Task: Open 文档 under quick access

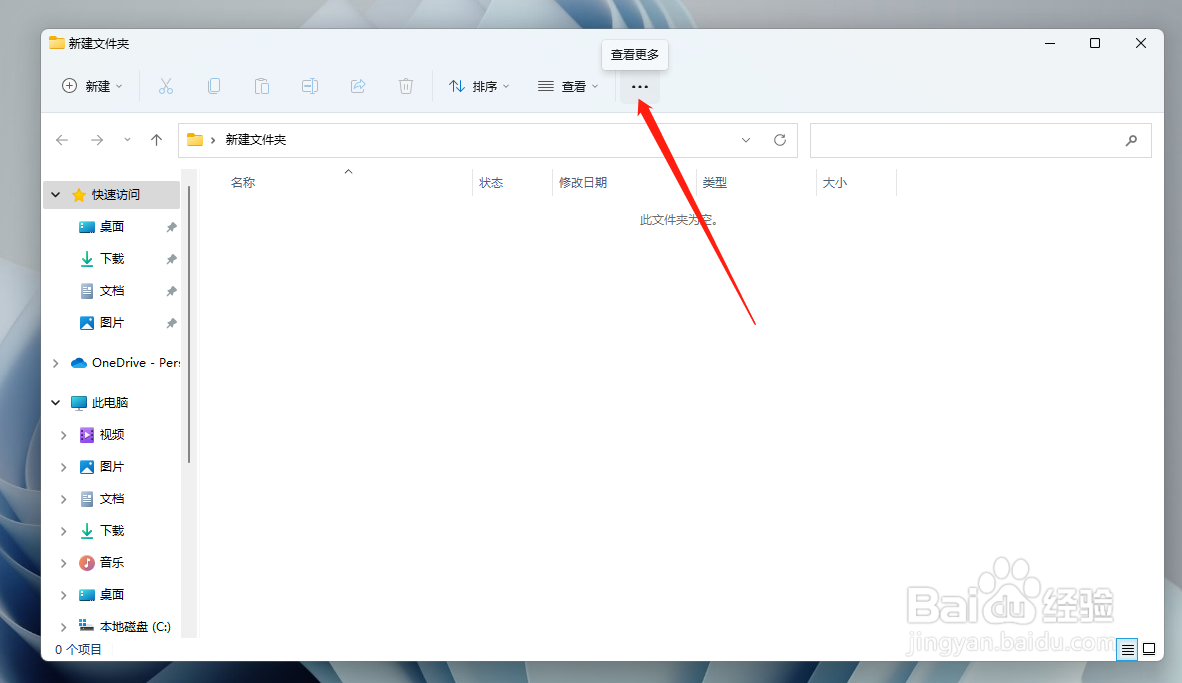Action: [112, 291]
